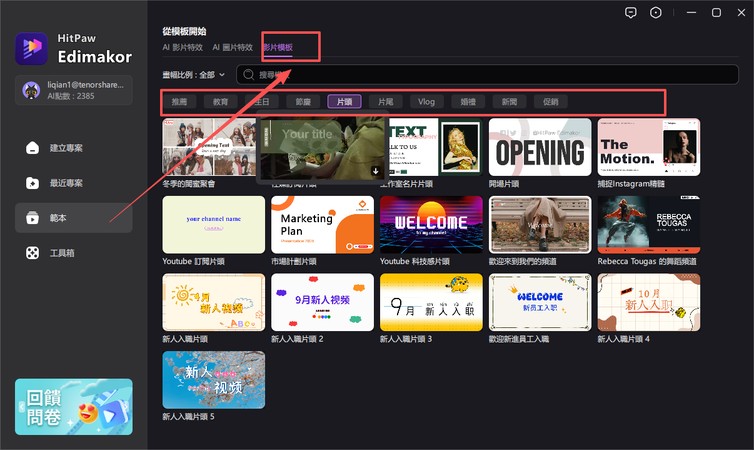
Task: Click the search magnifier icon
Action: coord(249,75)
